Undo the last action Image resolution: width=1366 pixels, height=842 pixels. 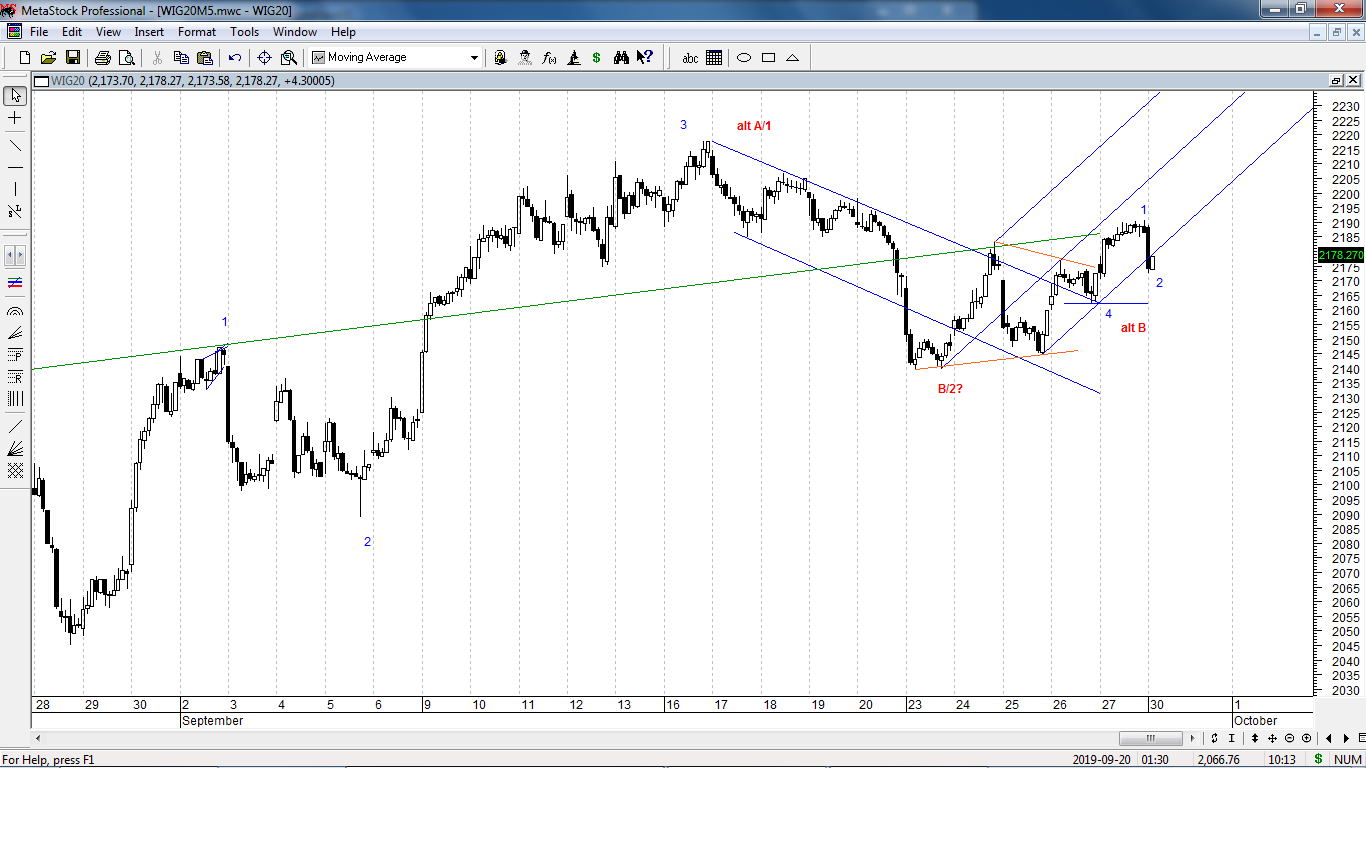[235, 58]
